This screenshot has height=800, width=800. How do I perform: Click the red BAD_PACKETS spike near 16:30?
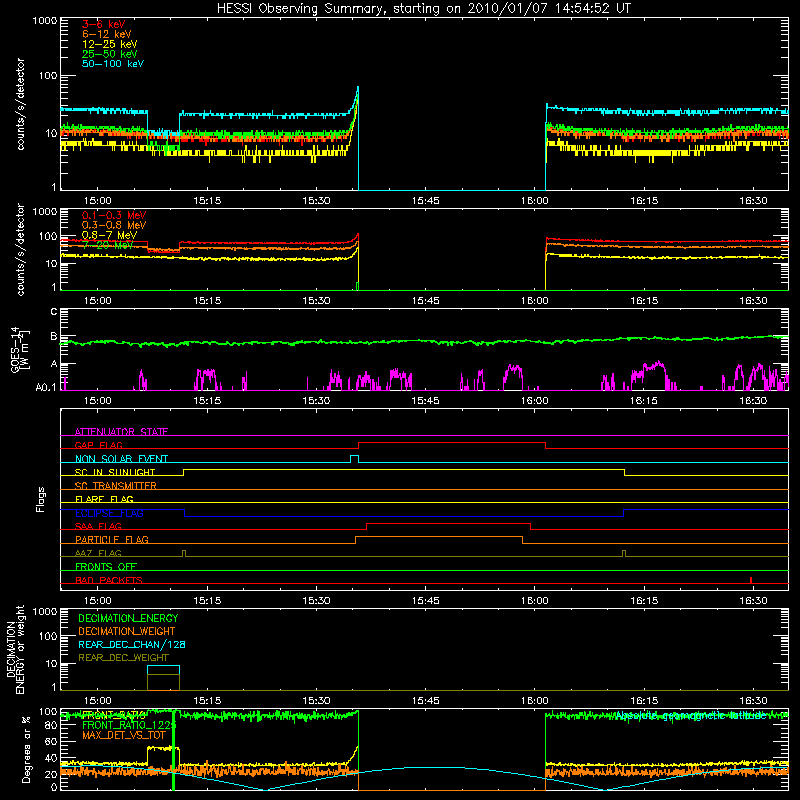pos(751,580)
